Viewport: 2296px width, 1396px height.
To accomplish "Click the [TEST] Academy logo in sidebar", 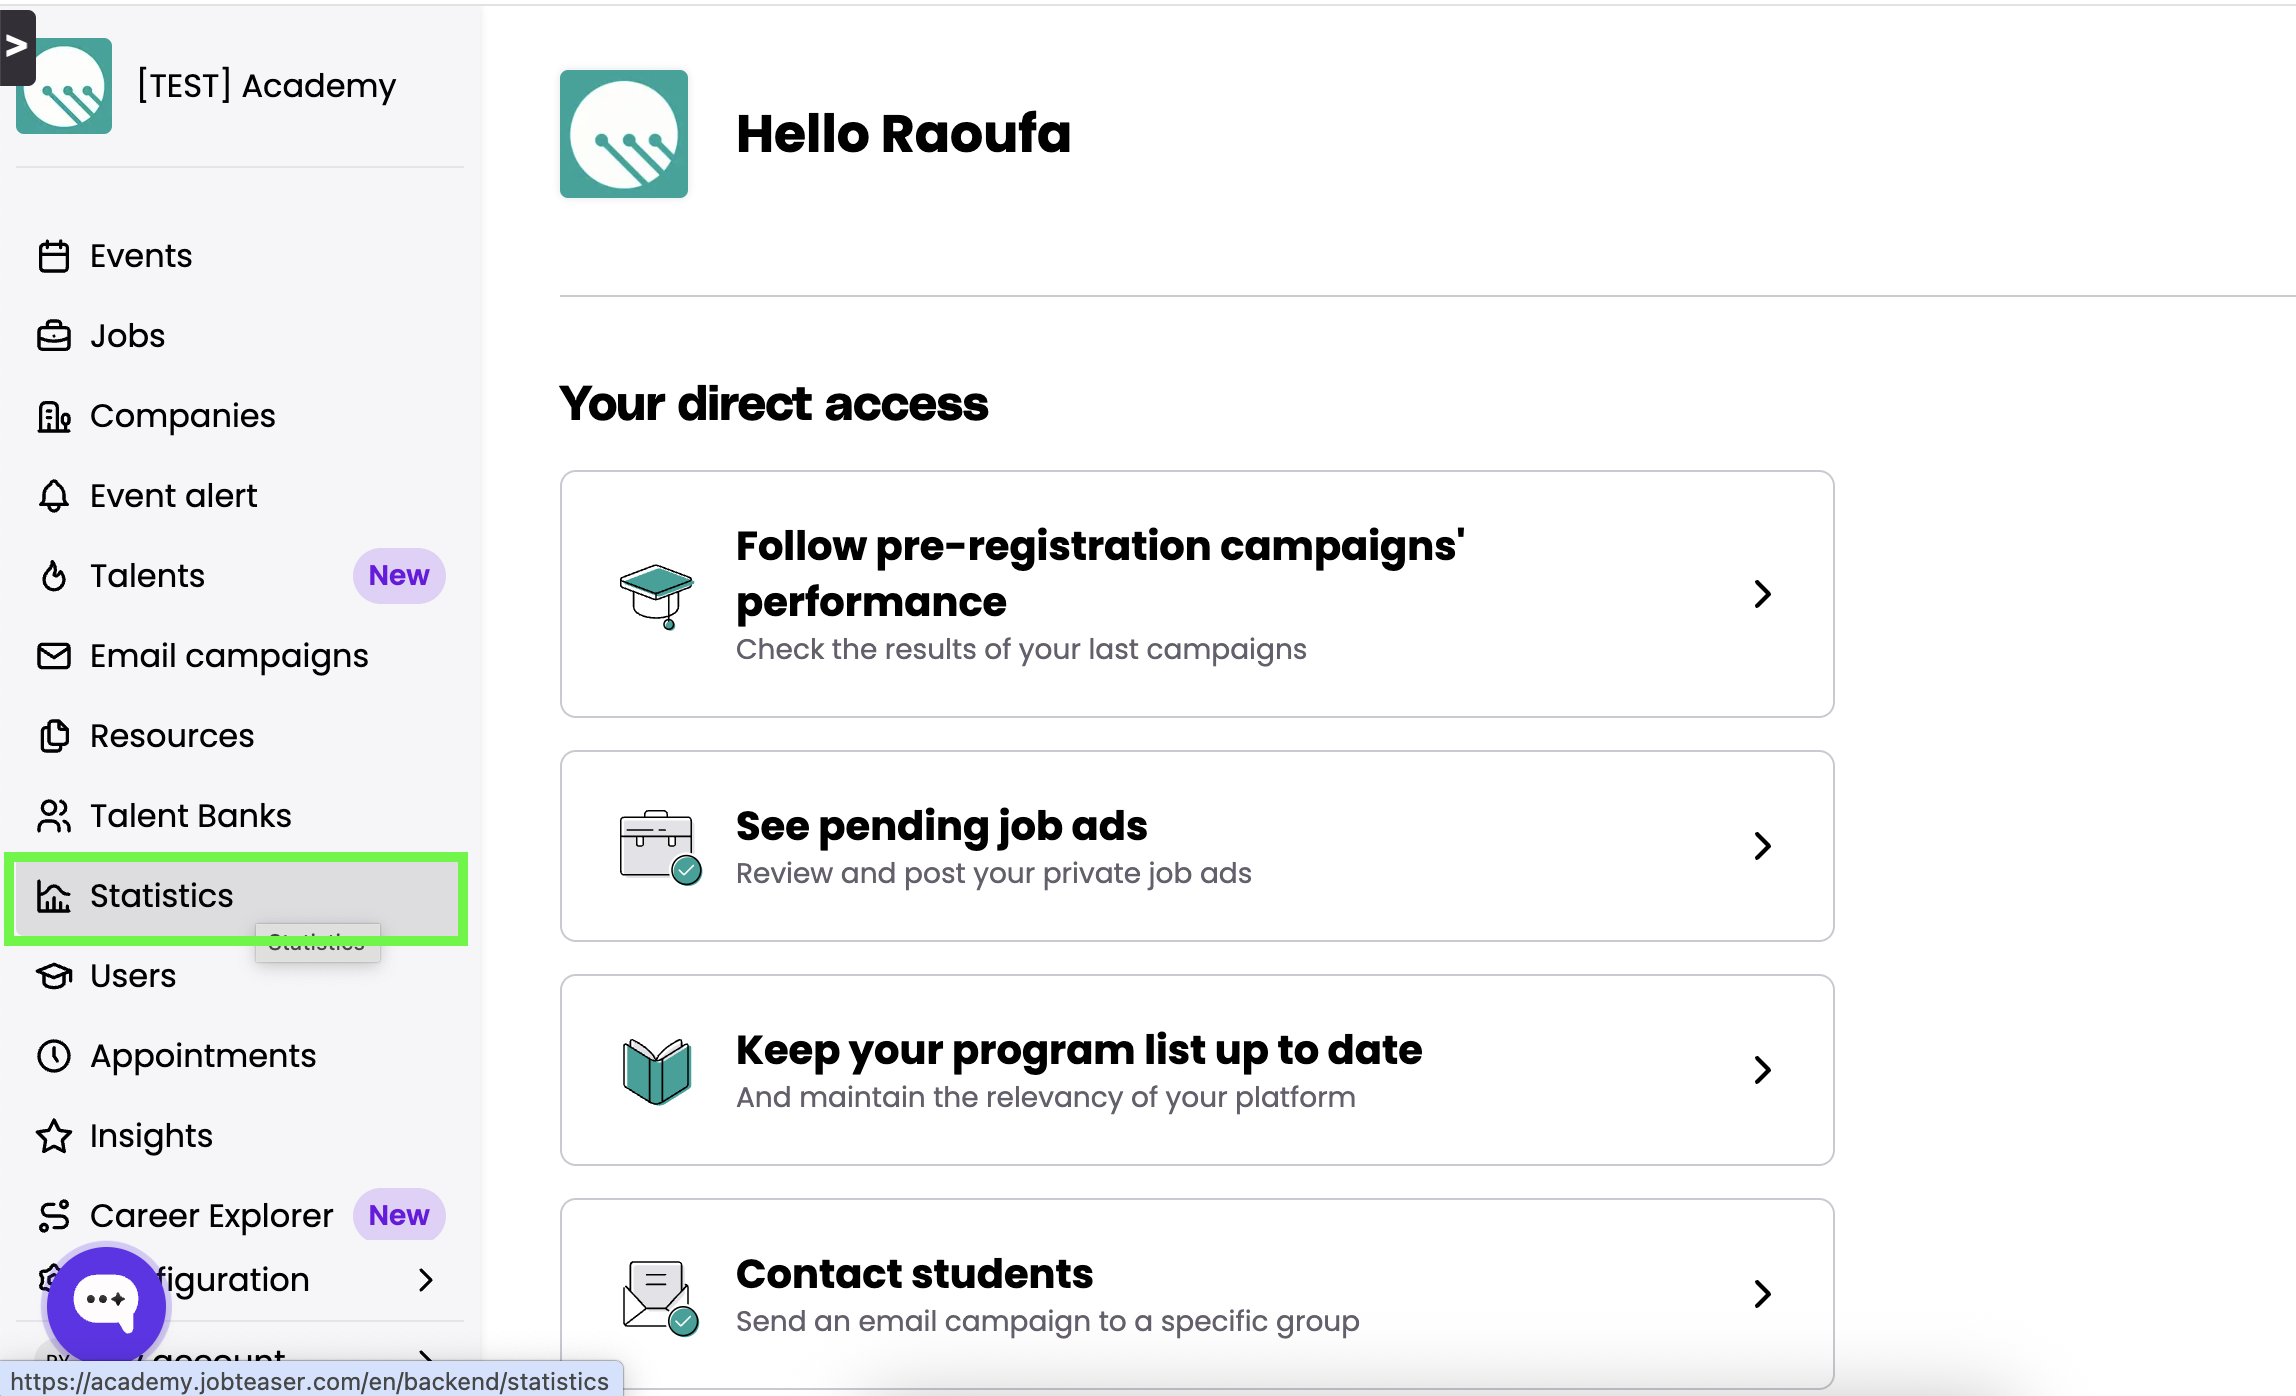I will click(x=64, y=86).
